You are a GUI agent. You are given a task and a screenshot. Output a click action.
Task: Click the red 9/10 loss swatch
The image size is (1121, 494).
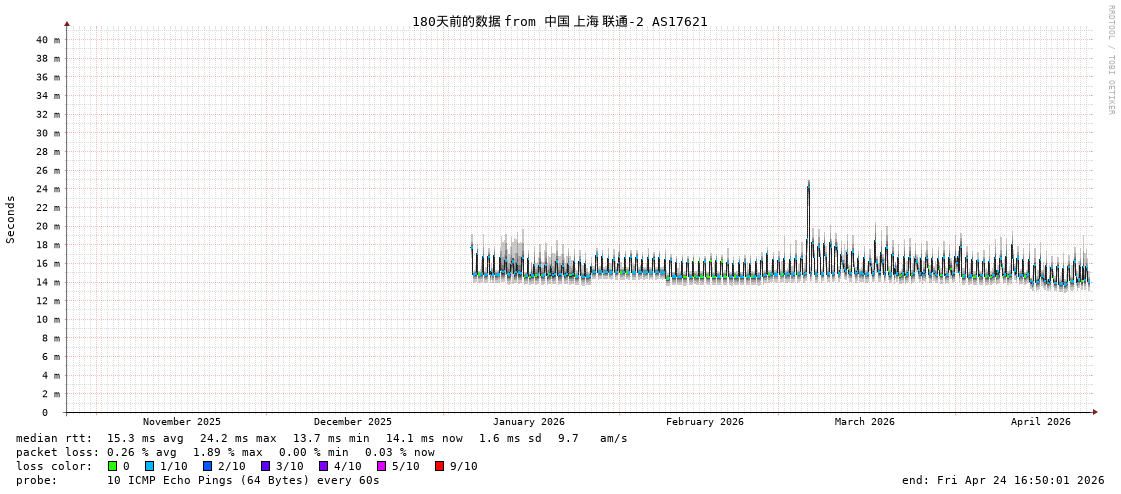tap(439, 466)
